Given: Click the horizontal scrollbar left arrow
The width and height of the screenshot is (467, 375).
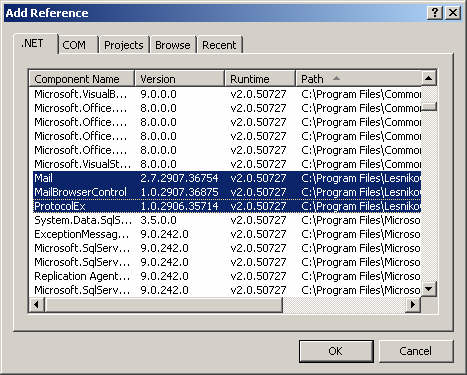Looking at the screenshot, I should point(37,304).
